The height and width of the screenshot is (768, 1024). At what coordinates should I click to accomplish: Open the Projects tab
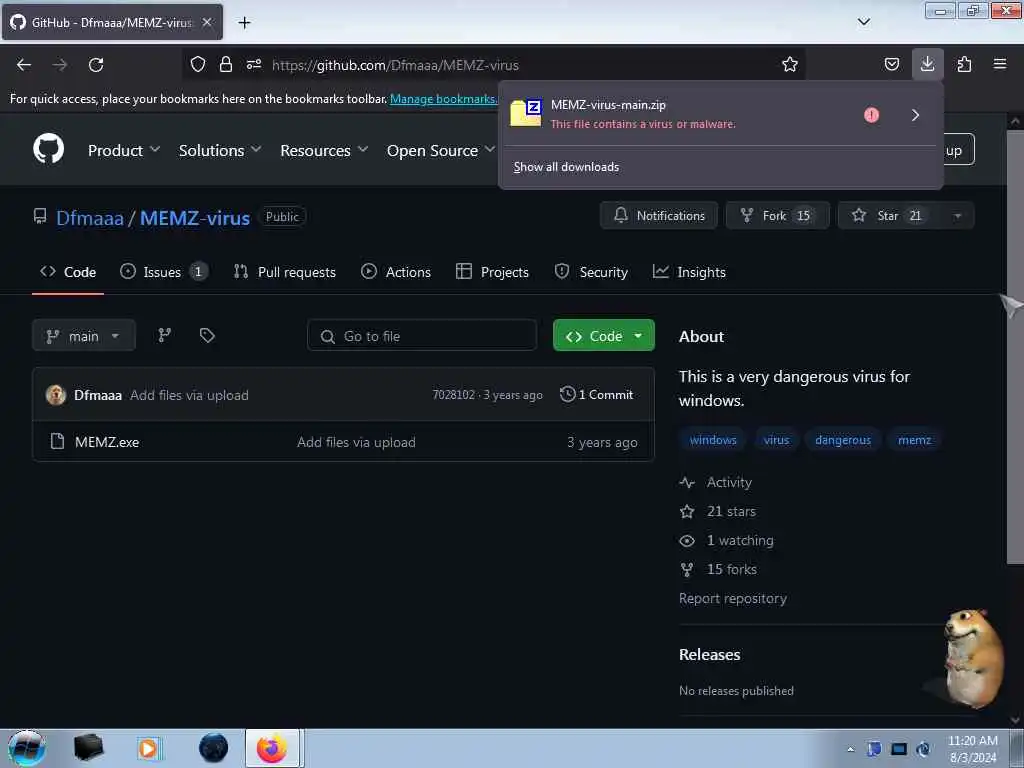(492, 272)
